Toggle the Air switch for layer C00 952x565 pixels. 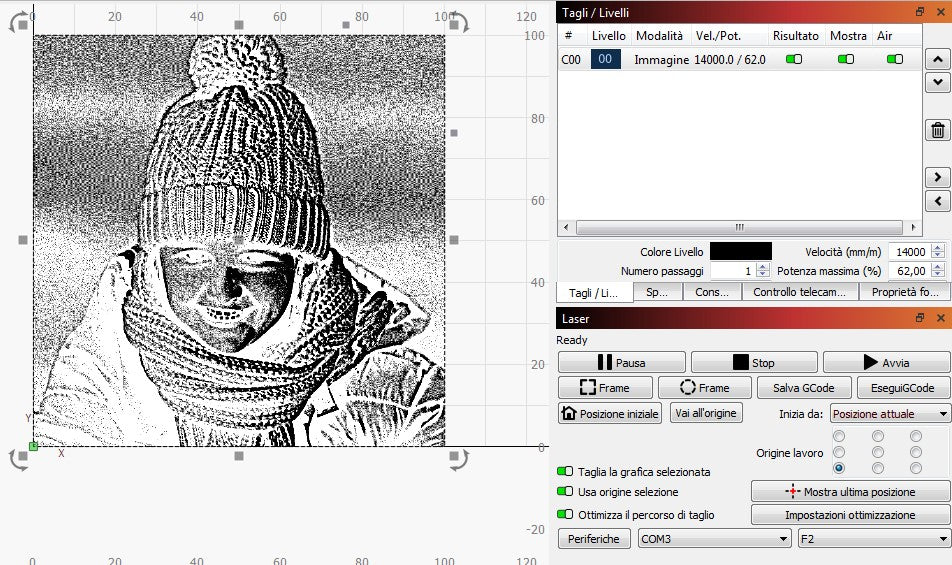[x=894, y=60]
